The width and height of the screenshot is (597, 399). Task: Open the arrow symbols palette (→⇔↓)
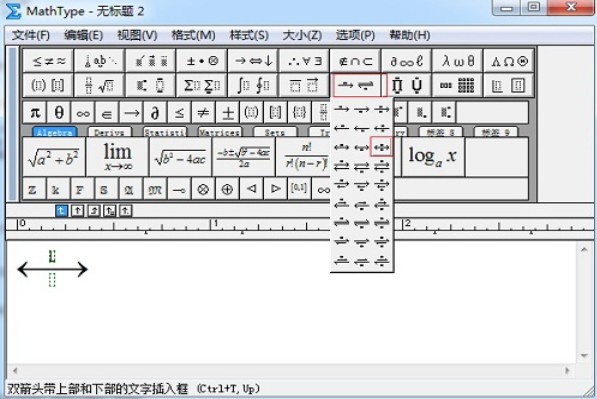coord(253,61)
